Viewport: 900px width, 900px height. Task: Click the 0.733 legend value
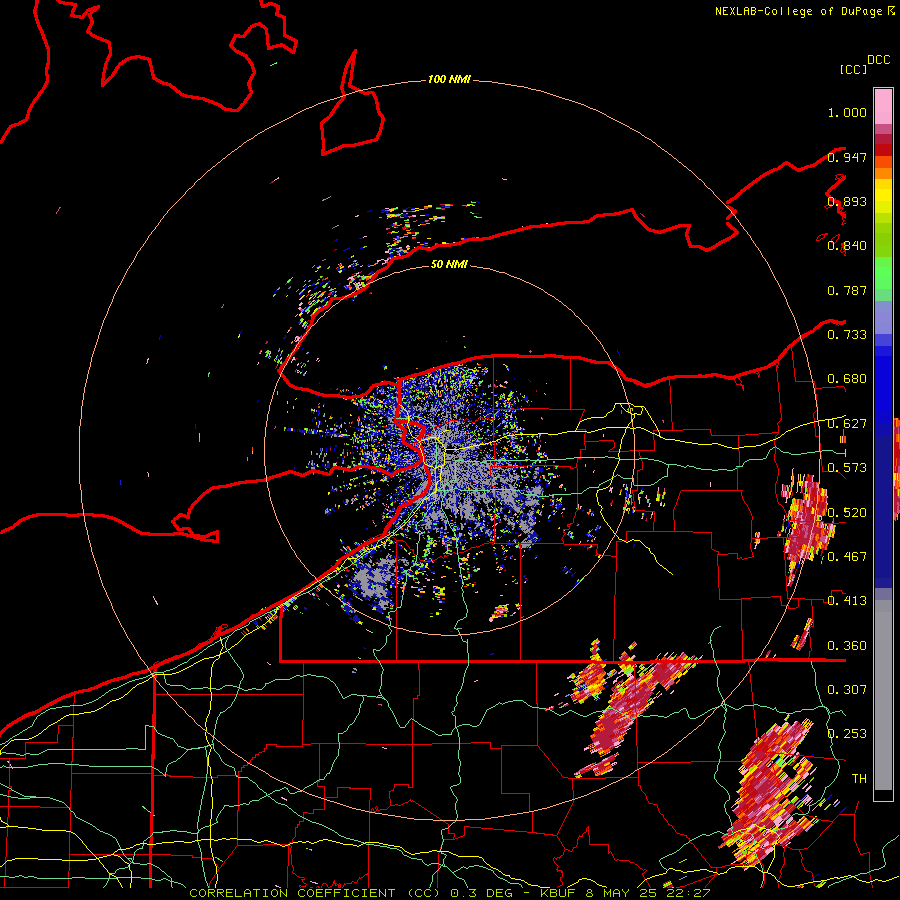[x=847, y=334]
